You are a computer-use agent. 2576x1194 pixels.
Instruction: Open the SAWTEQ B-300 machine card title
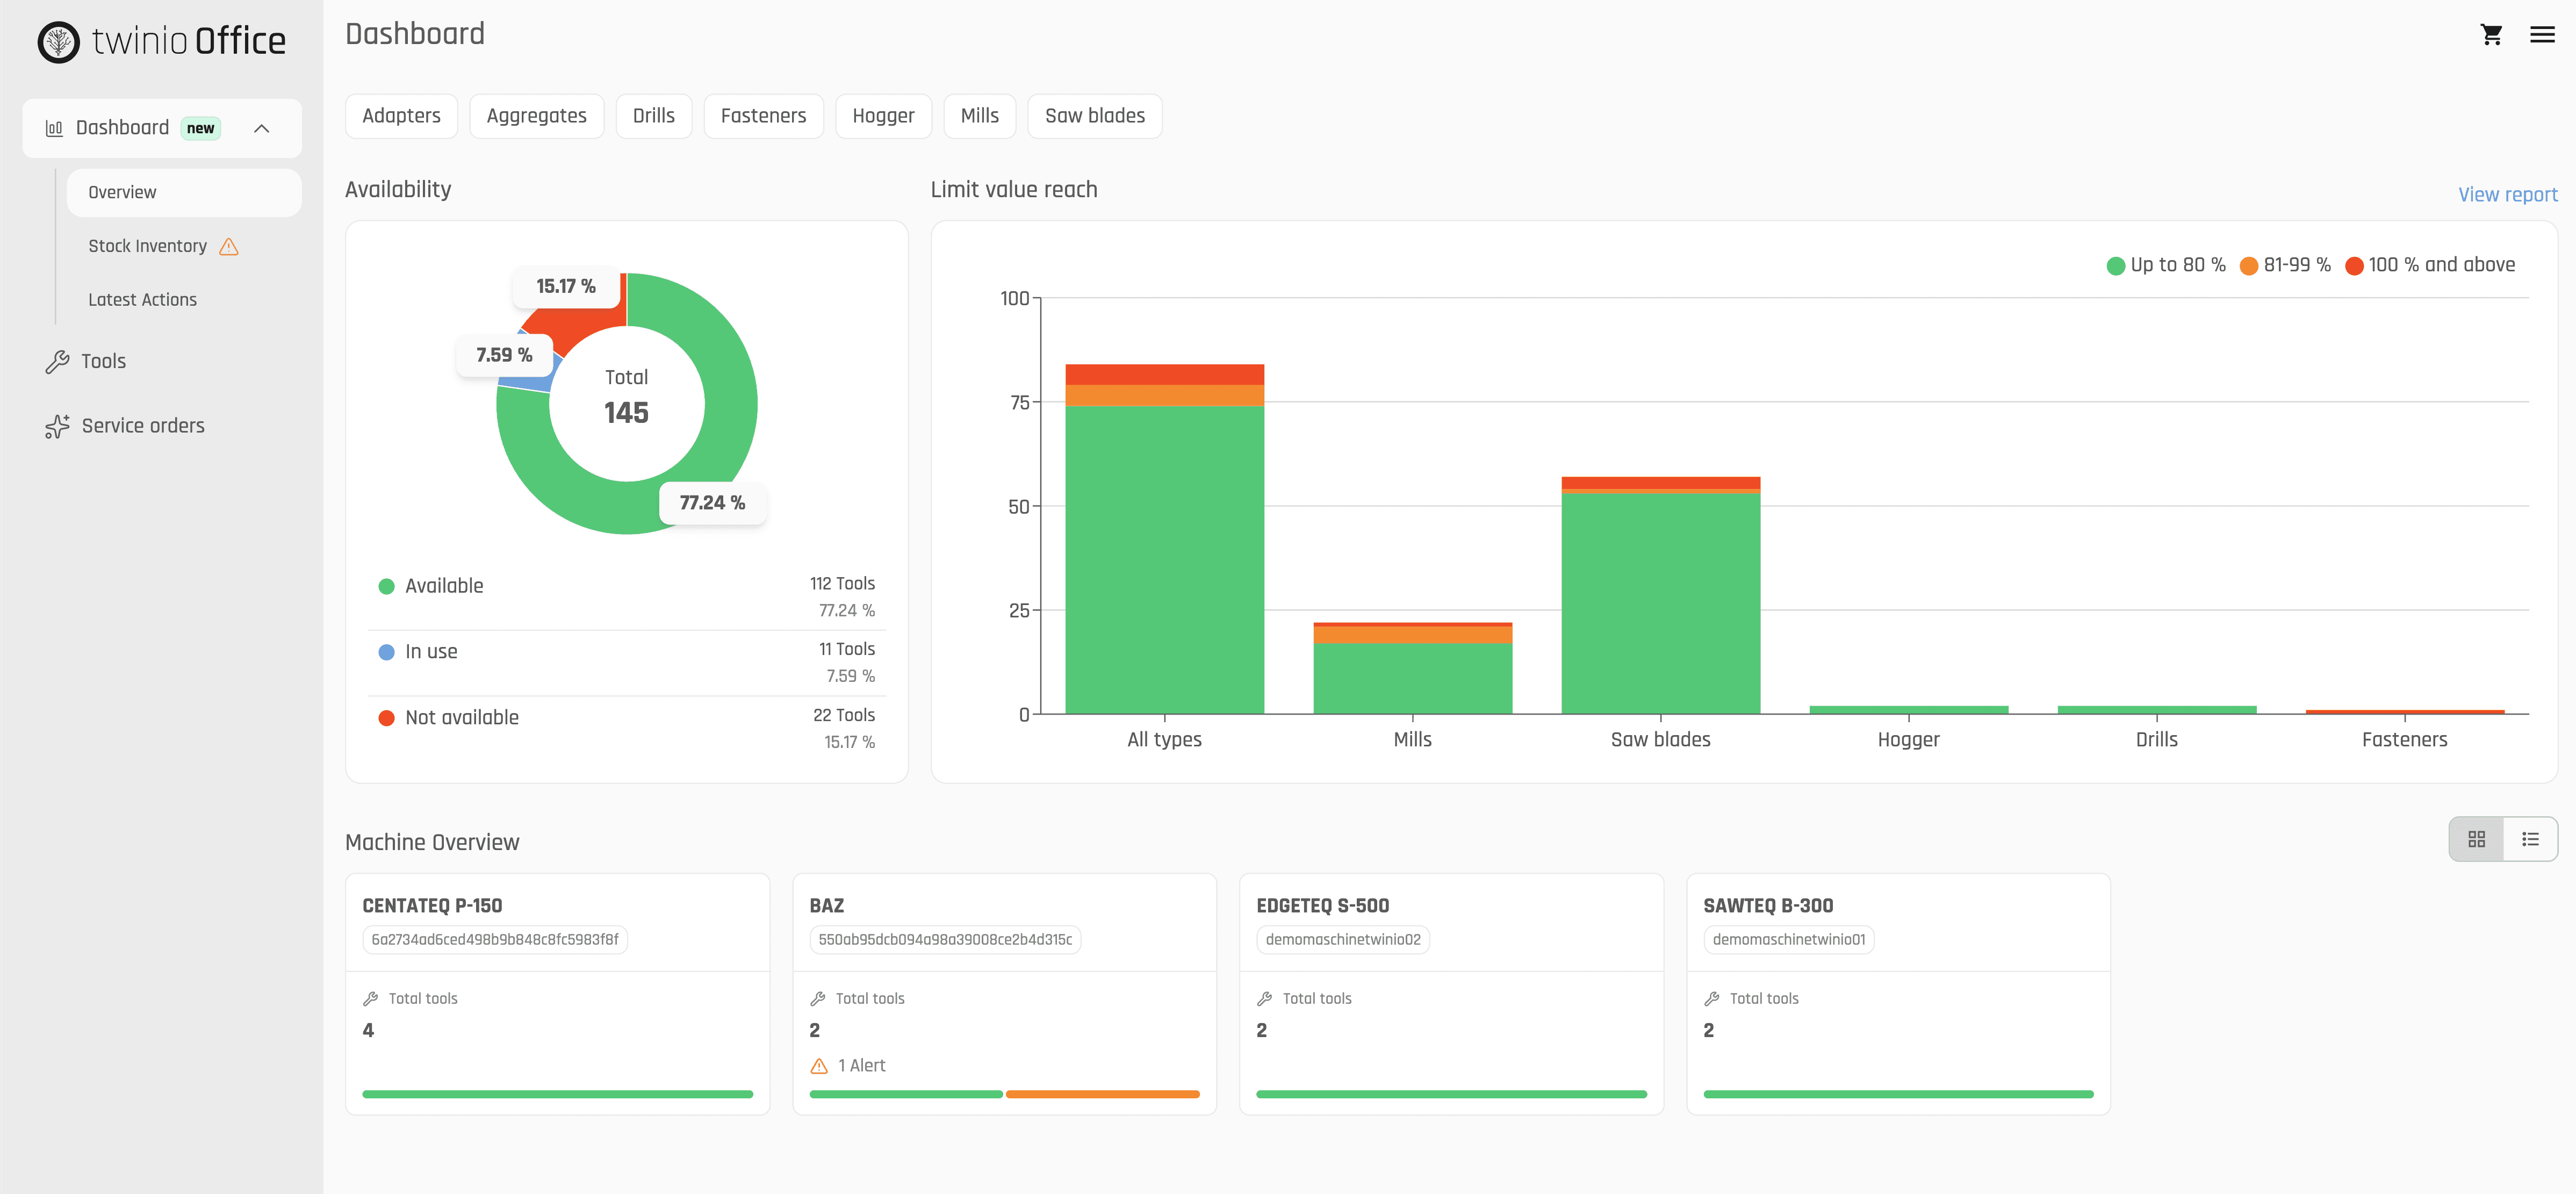pyautogui.click(x=1768, y=906)
